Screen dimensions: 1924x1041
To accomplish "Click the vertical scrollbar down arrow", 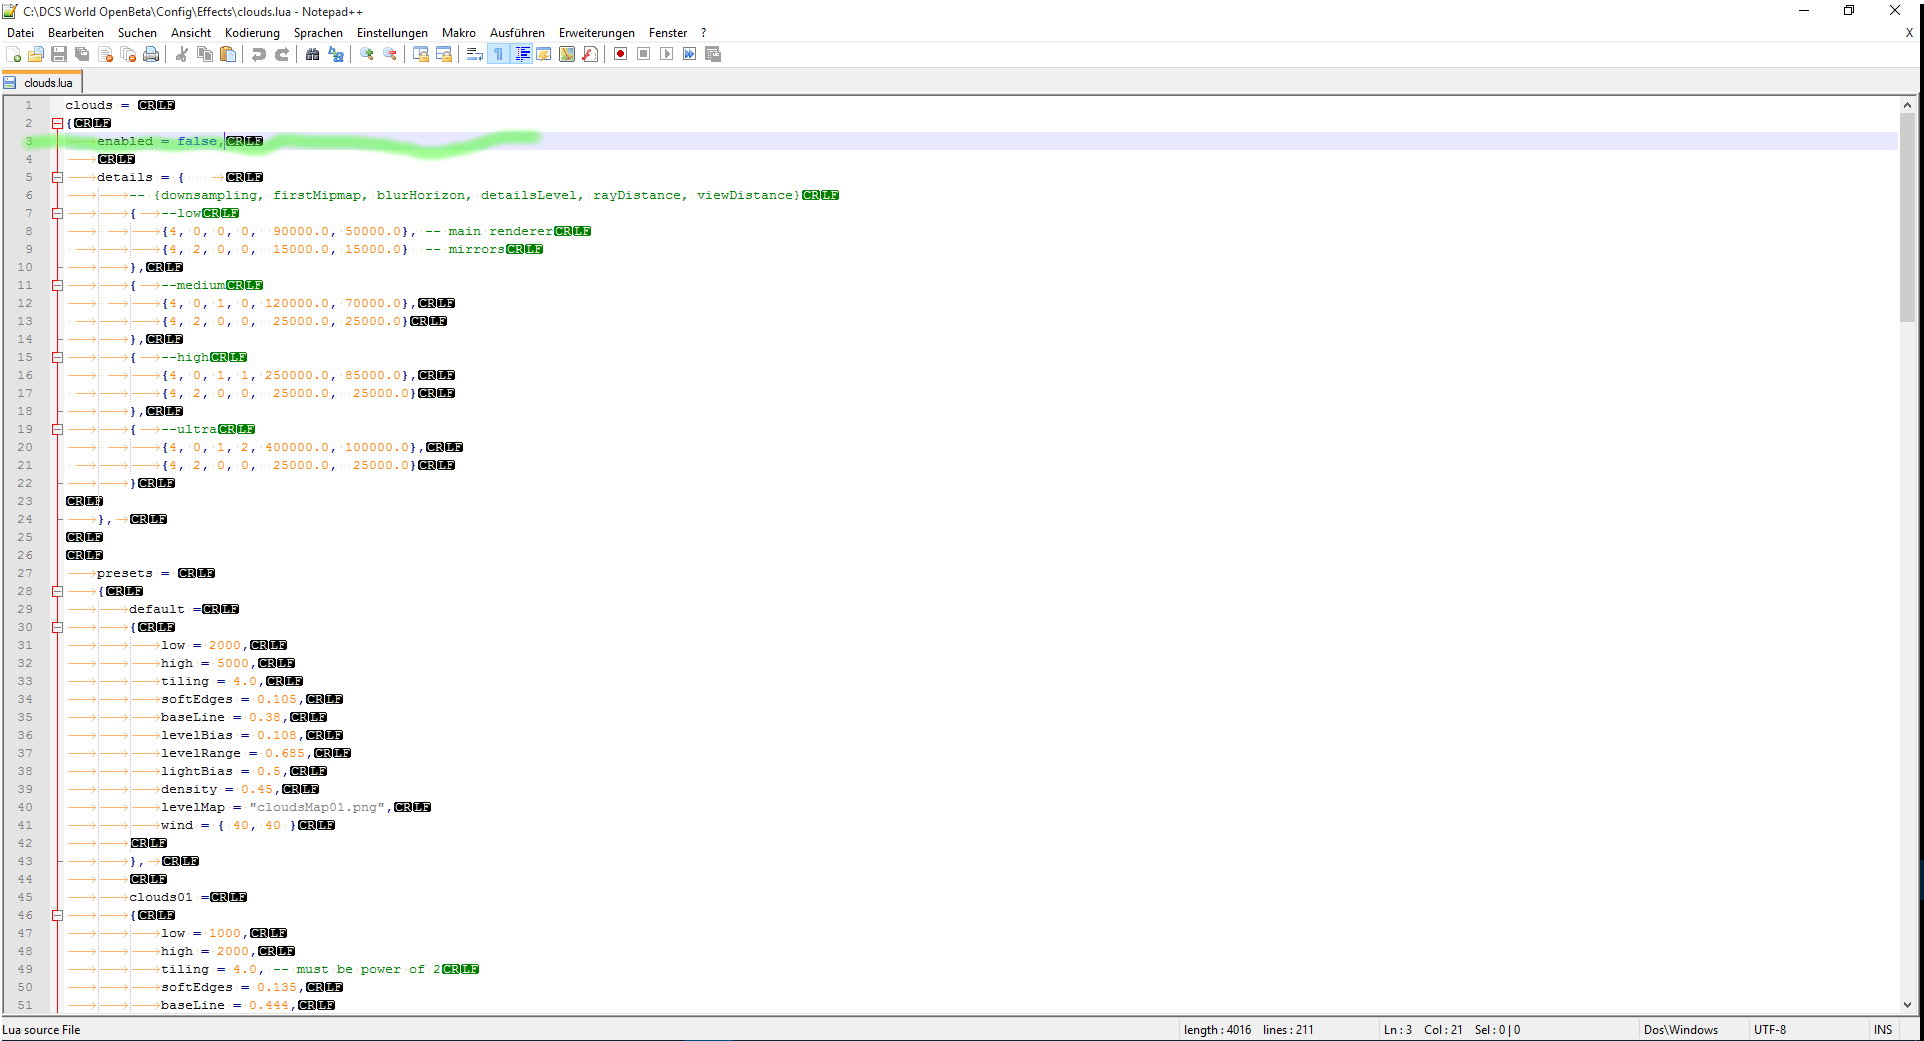I will click(x=1907, y=1005).
